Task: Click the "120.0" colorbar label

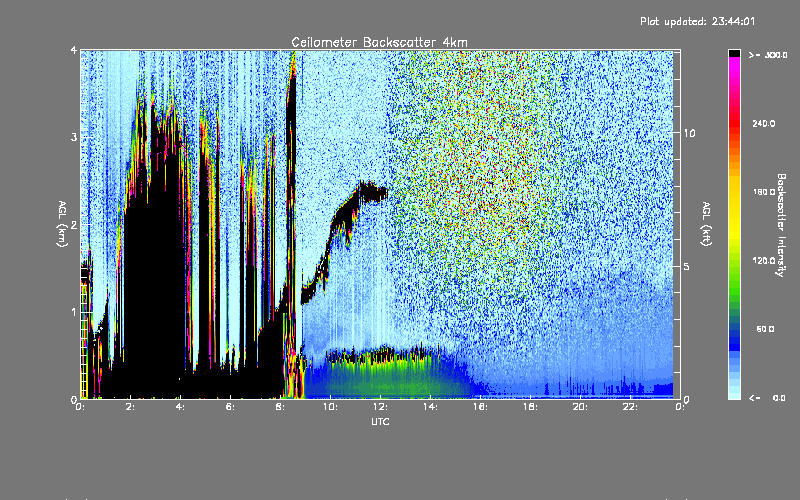Action: 764,261
